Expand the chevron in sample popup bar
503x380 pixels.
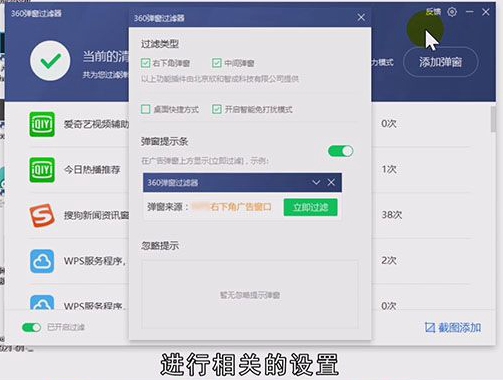click(316, 182)
